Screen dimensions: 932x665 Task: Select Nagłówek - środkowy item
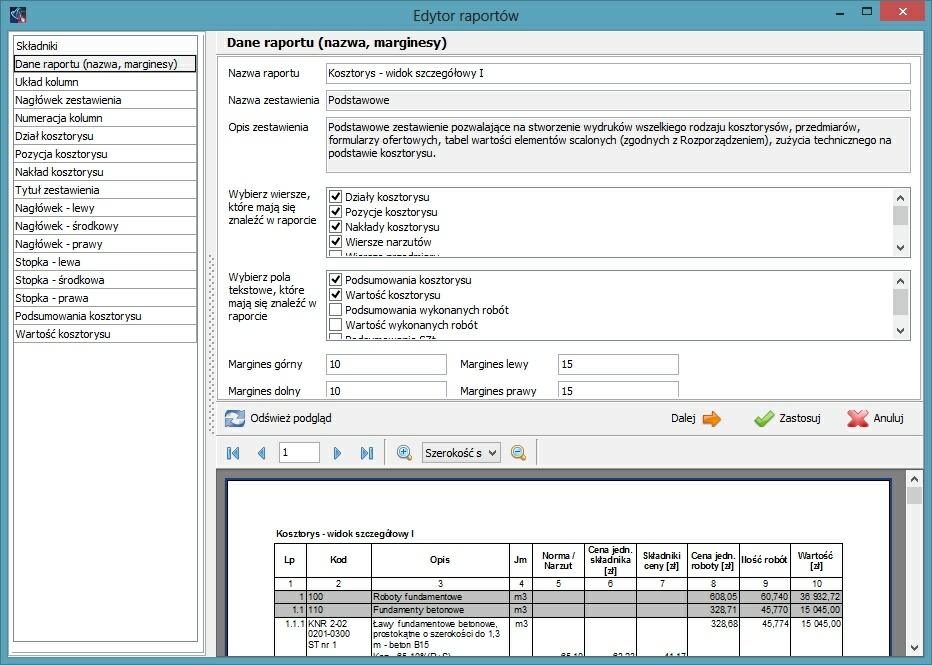tap(105, 226)
